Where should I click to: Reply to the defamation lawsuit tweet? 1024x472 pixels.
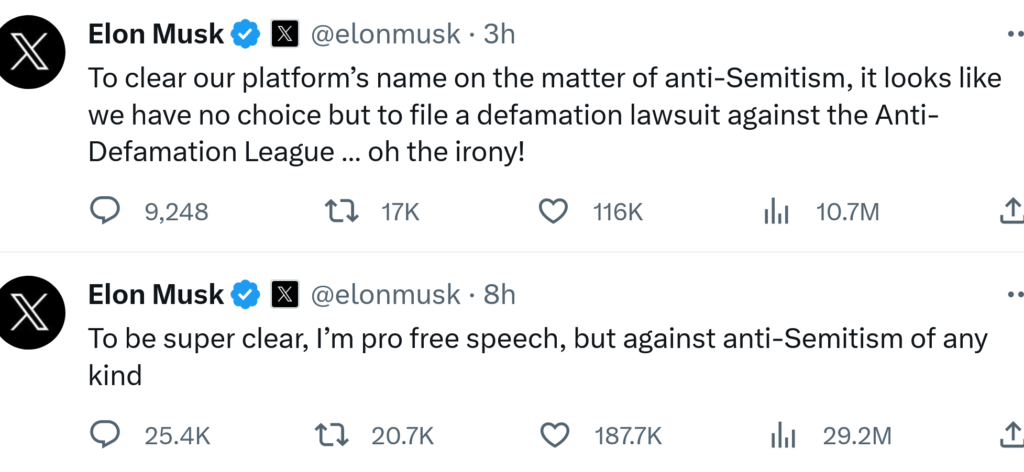pos(104,211)
